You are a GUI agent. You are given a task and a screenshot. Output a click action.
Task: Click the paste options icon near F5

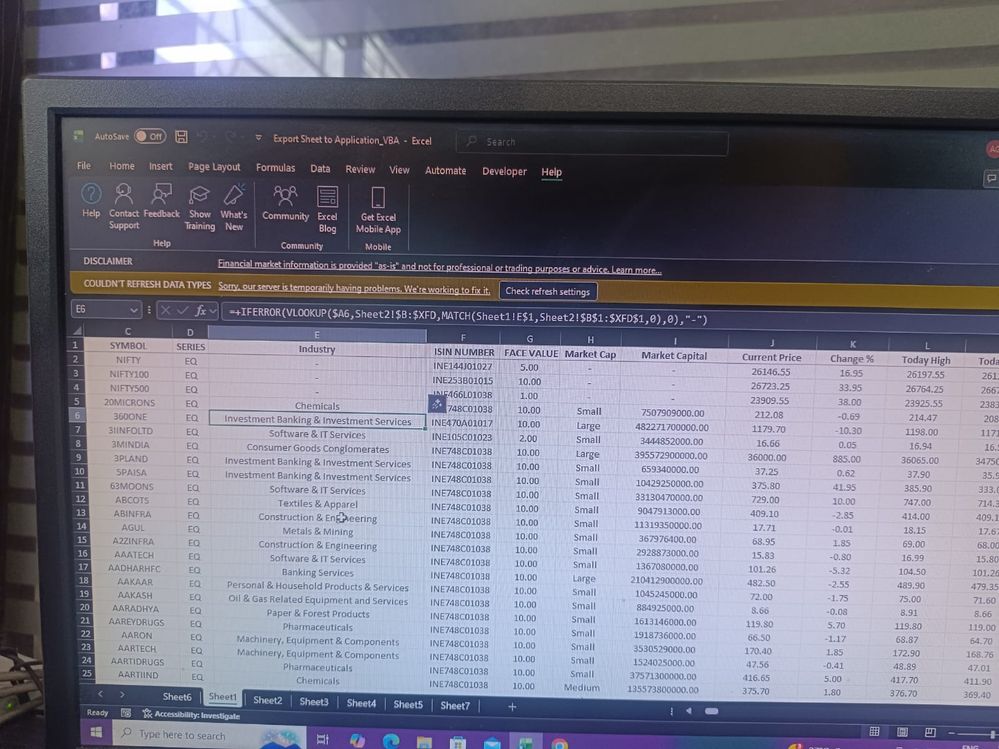pyautogui.click(x=437, y=403)
